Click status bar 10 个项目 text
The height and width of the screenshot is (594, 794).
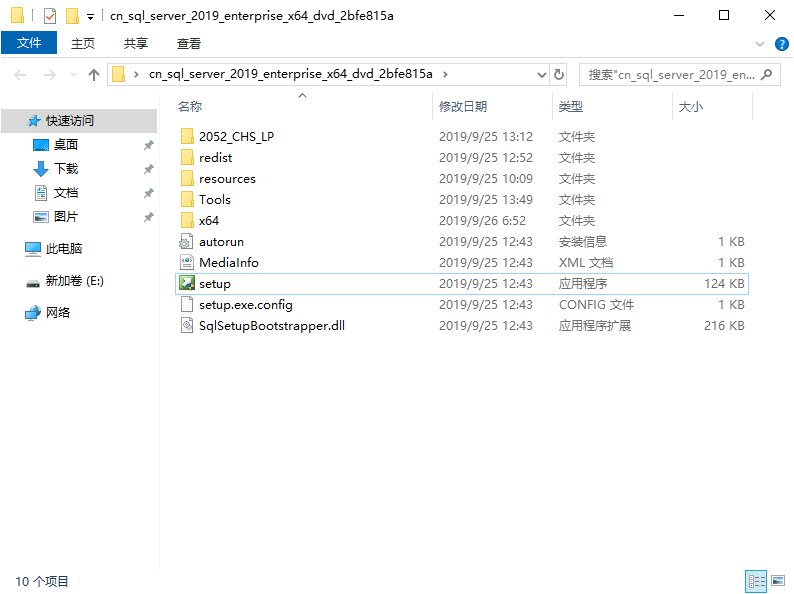click(42, 581)
